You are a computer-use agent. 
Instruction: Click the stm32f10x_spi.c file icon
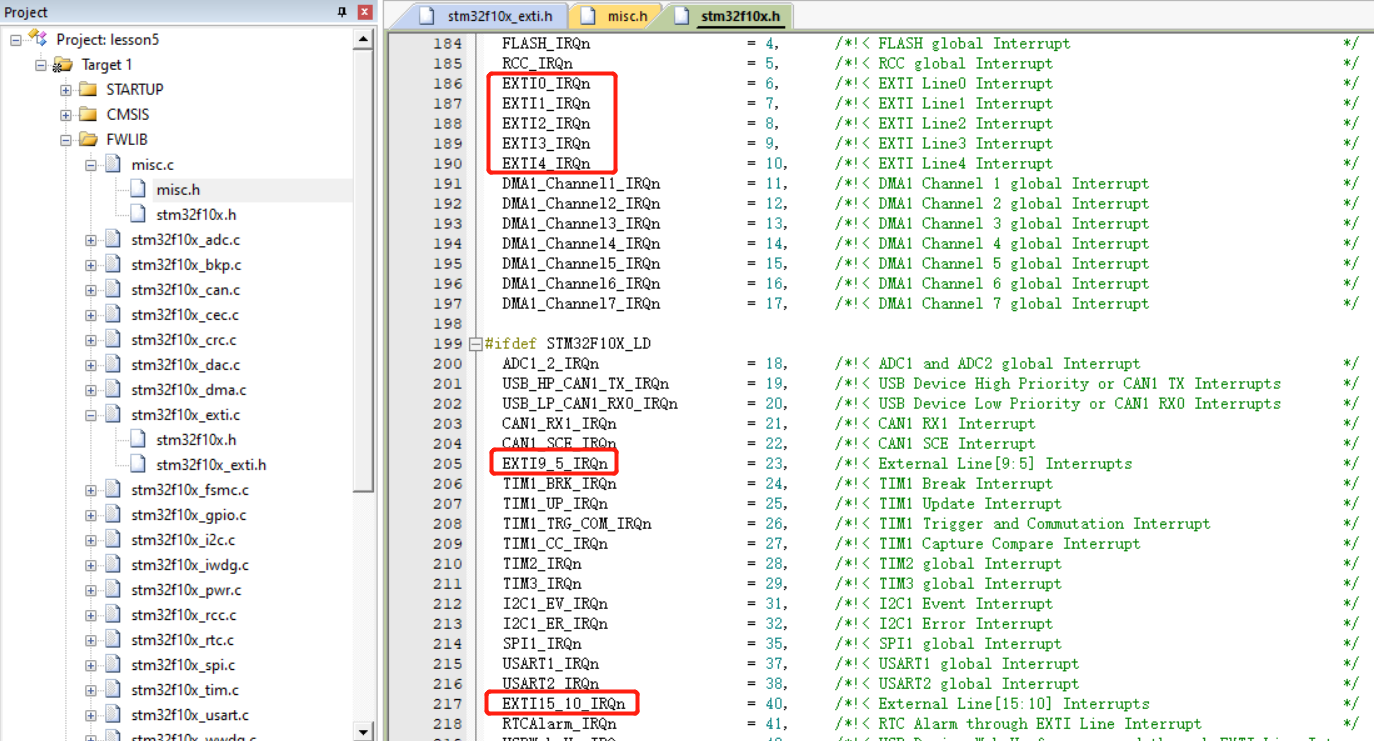113,665
